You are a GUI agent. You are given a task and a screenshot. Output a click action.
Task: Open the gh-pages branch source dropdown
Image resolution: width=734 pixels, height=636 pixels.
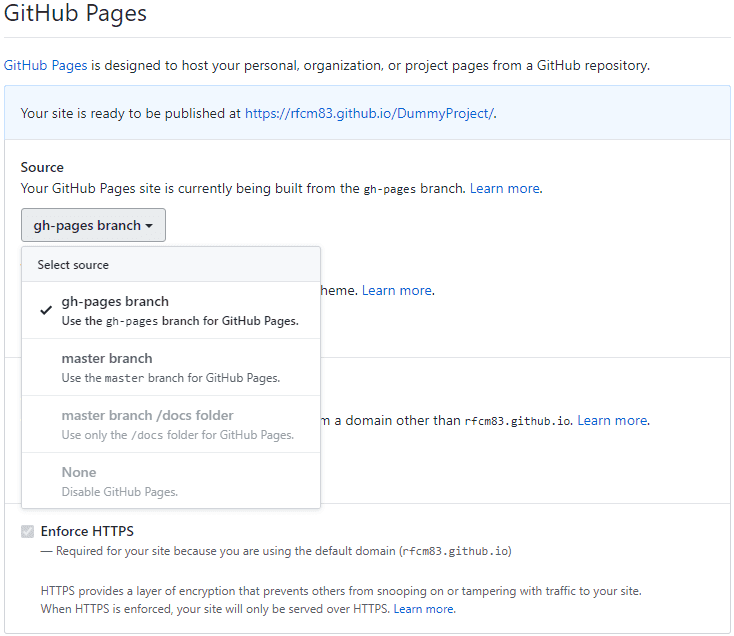click(x=93, y=225)
